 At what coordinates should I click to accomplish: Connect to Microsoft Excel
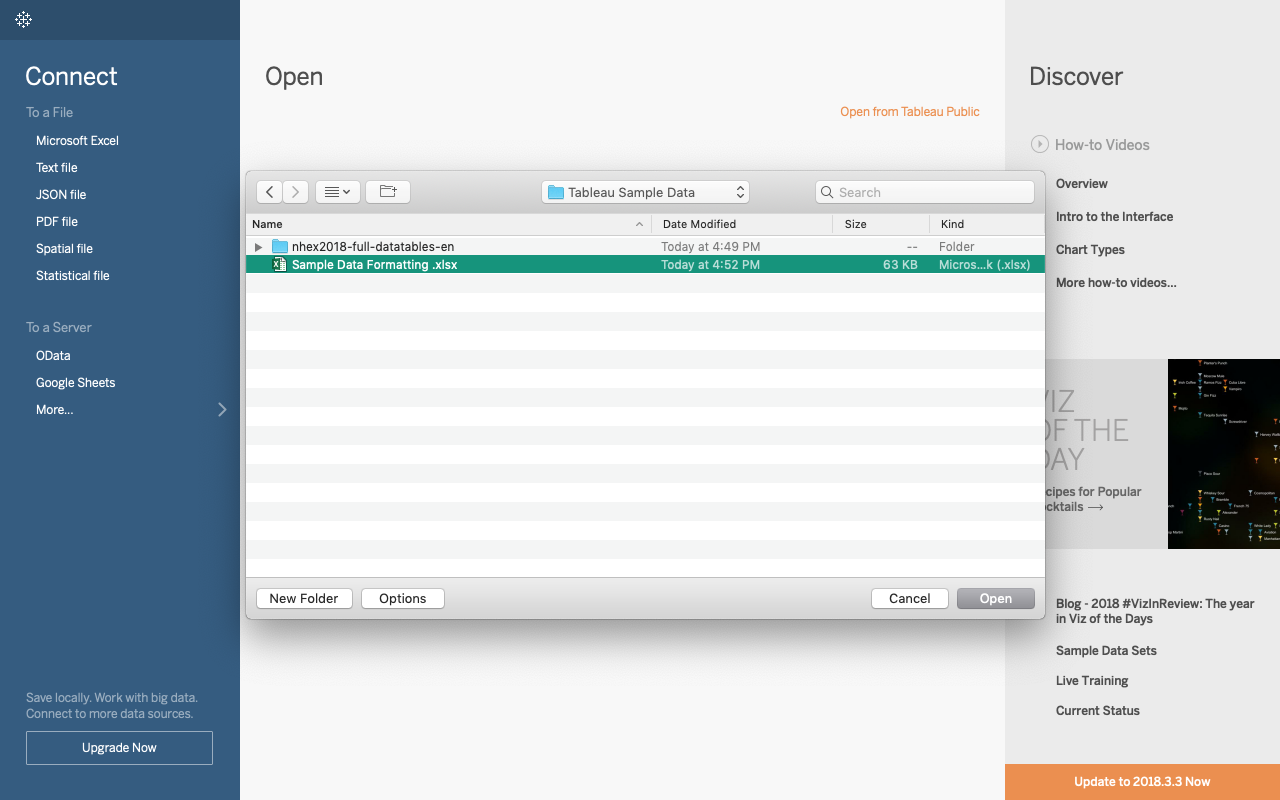[77, 141]
